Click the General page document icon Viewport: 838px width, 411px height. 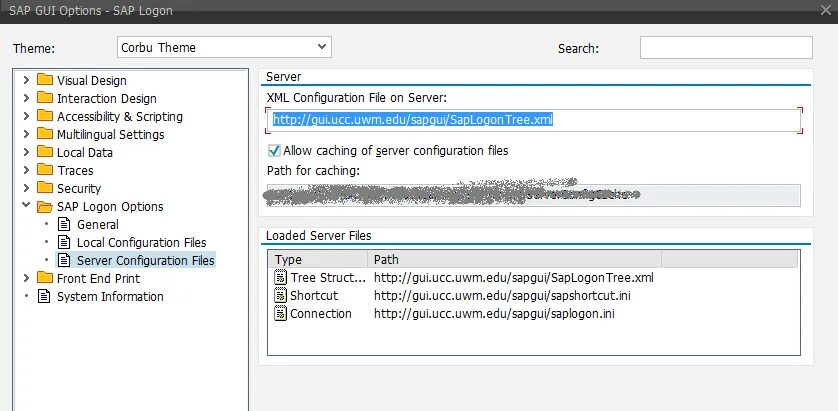(x=64, y=224)
